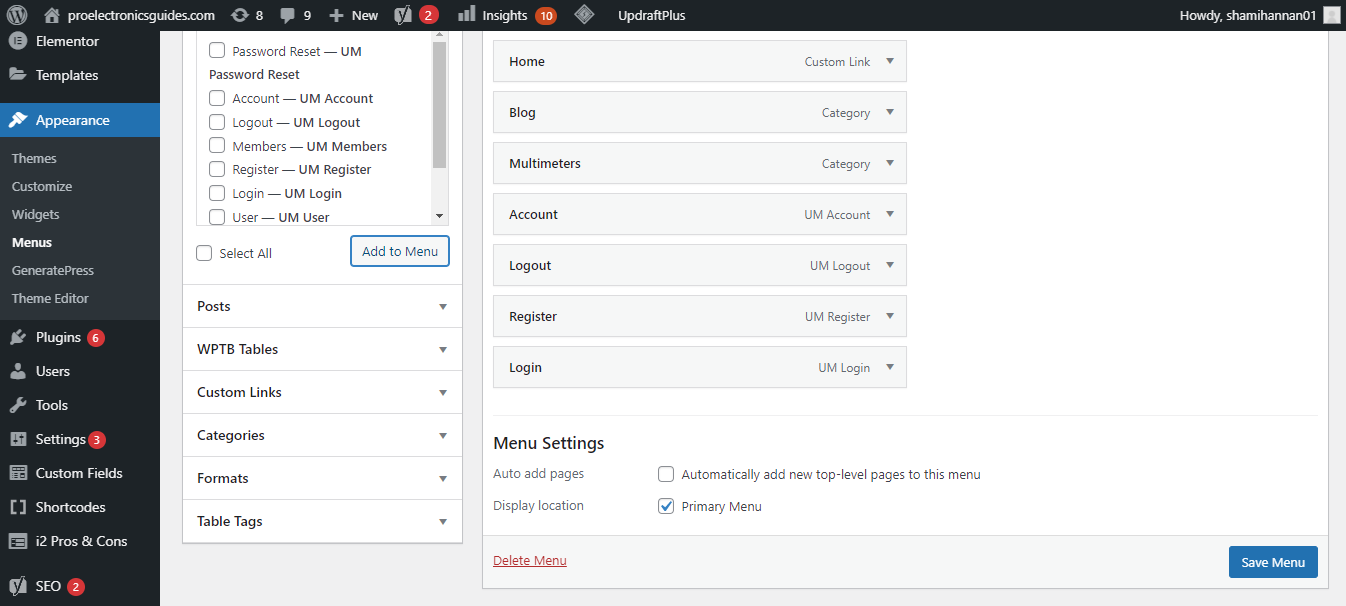The height and width of the screenshot is (606, 1346).
Task: Open Insights bar chart icon
Action: [x=466, y=15]
